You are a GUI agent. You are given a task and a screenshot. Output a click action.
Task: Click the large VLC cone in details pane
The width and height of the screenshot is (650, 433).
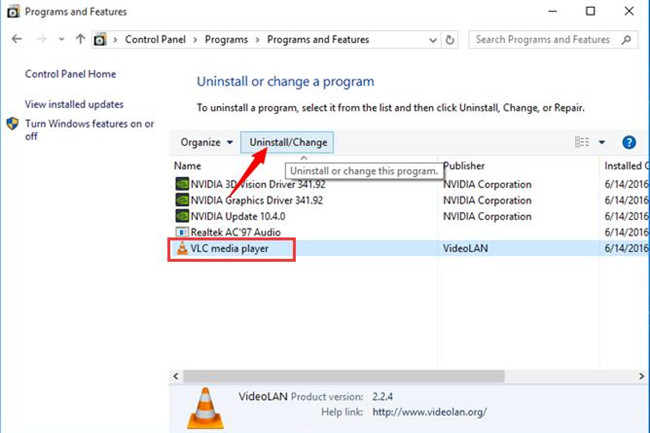click(205, 408)
